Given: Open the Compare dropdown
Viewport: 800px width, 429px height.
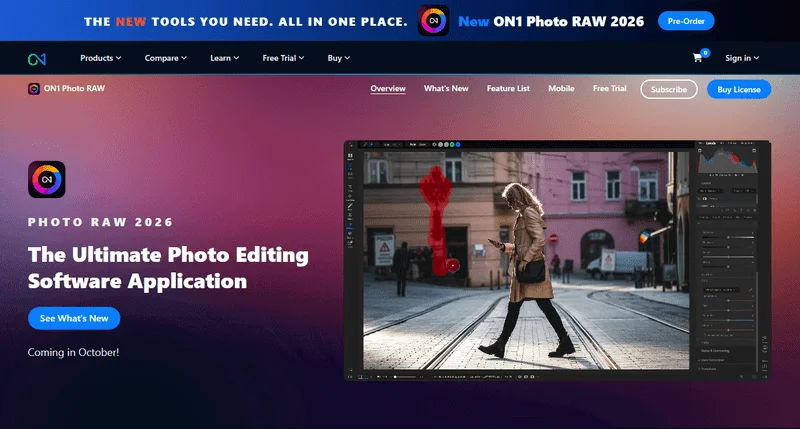Looking at the screenshot, I should pos(165,58).
